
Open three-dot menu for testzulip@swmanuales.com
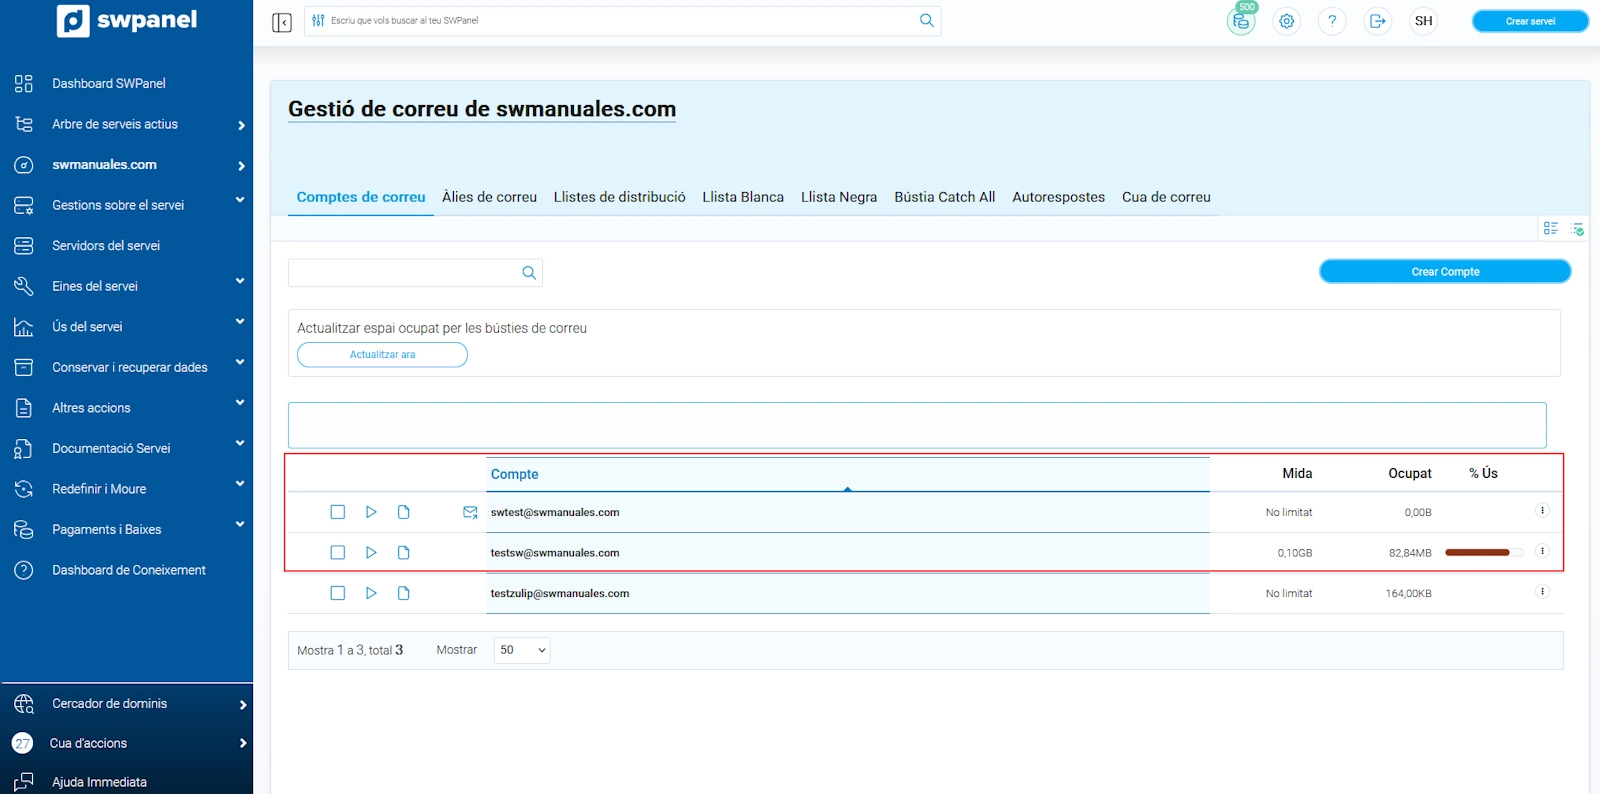click(1542, 592)
